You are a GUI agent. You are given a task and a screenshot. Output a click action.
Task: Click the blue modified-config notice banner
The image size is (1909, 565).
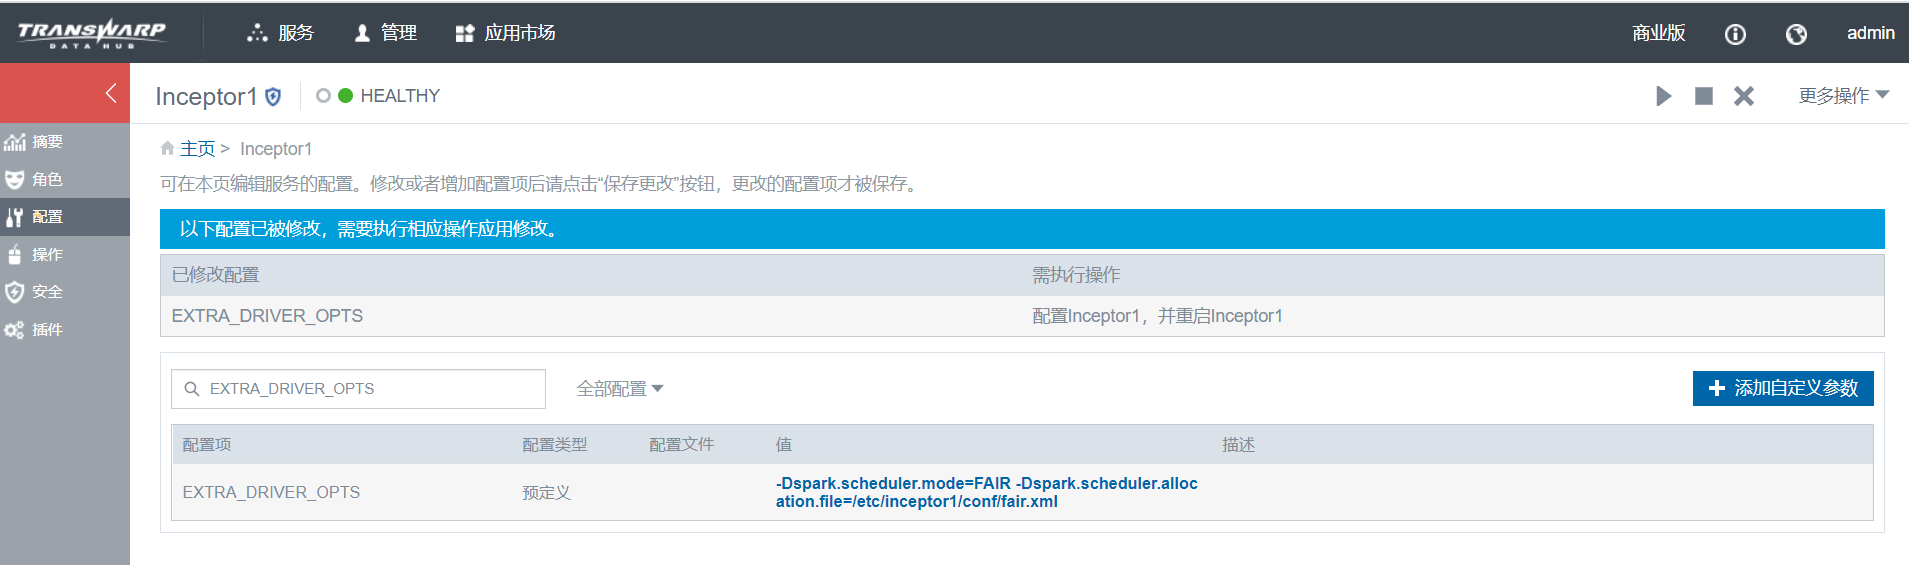[x=1022, y=229]
